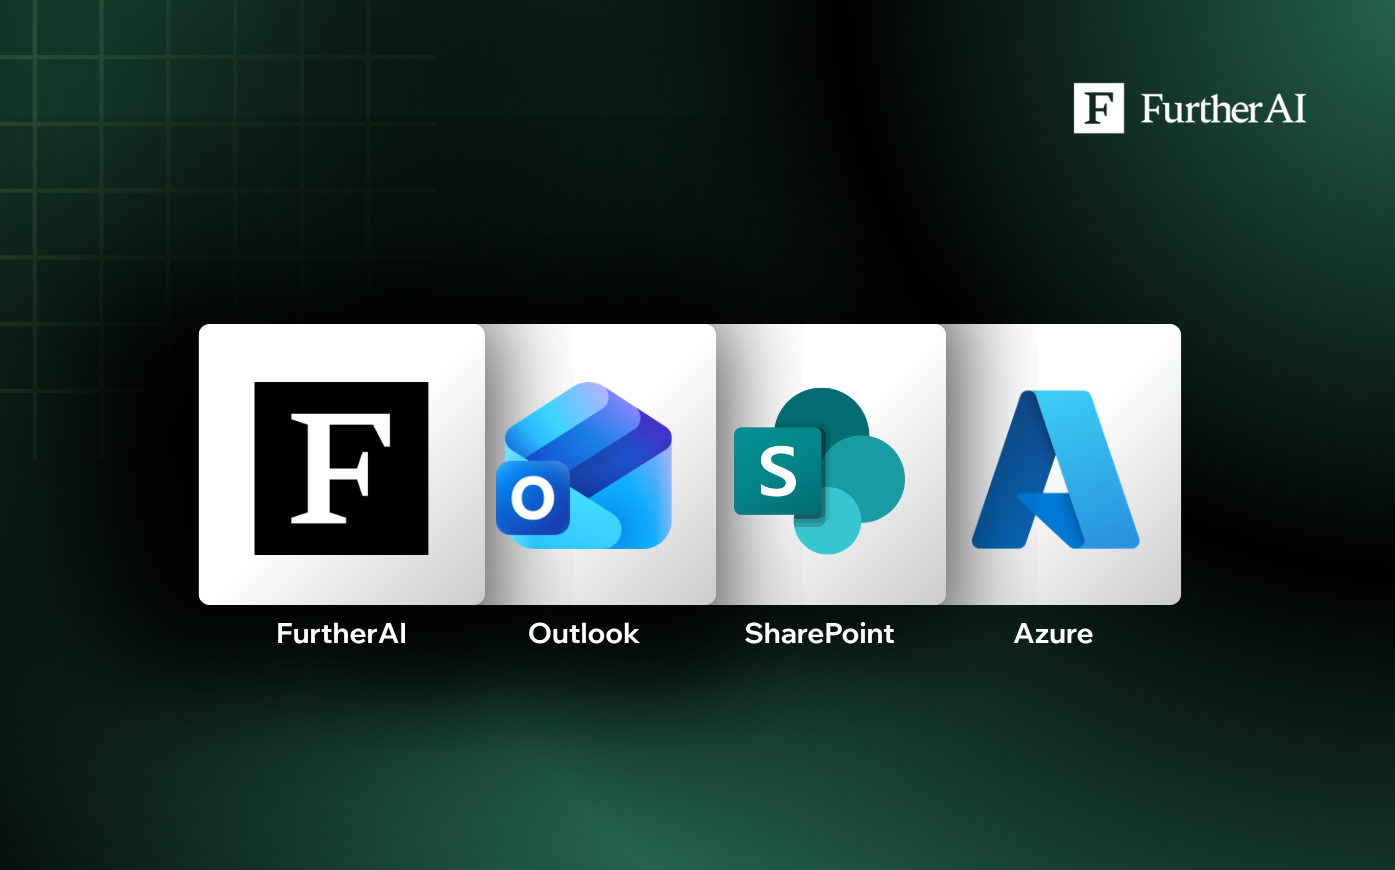1395x870 pixels.
Task: Click the "Outlook" caption text
Action: (584, 633)
